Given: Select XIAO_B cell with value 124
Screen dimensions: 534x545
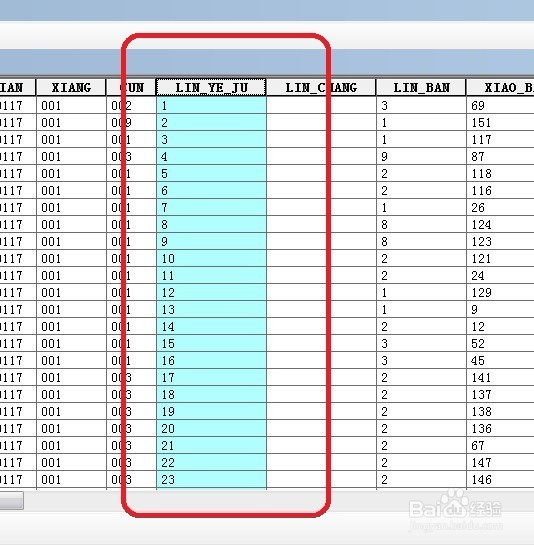Looking at the screenshot, I should tap(500, 225).
